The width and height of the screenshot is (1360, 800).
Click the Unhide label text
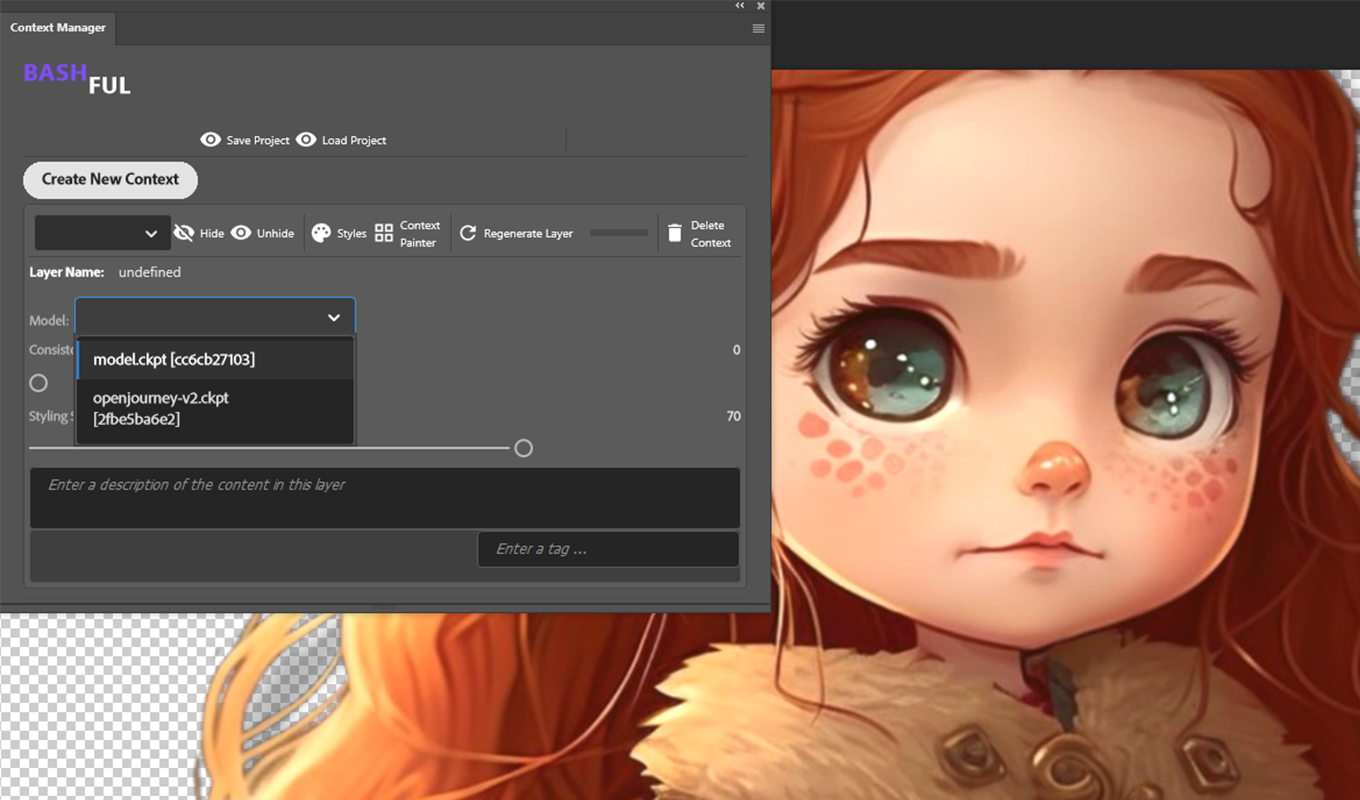[276, 234]
